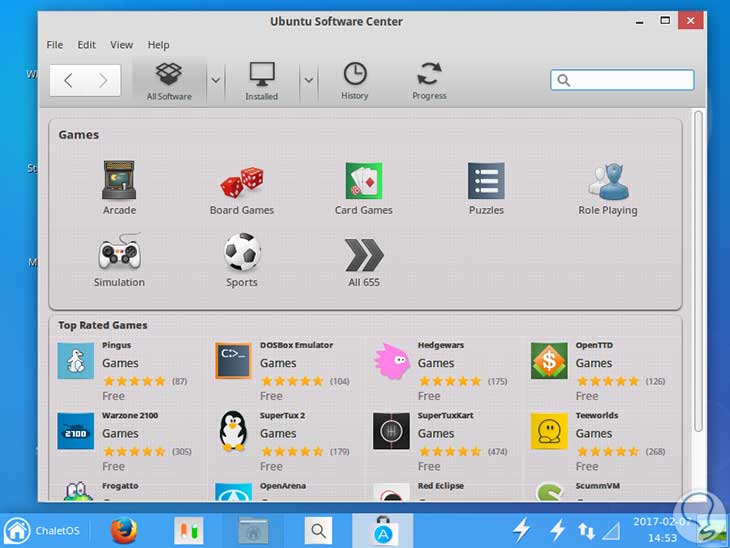Click the Games section heading
Image resolution: width=730 pixels, height=548 pixels.
pos(79,135)
